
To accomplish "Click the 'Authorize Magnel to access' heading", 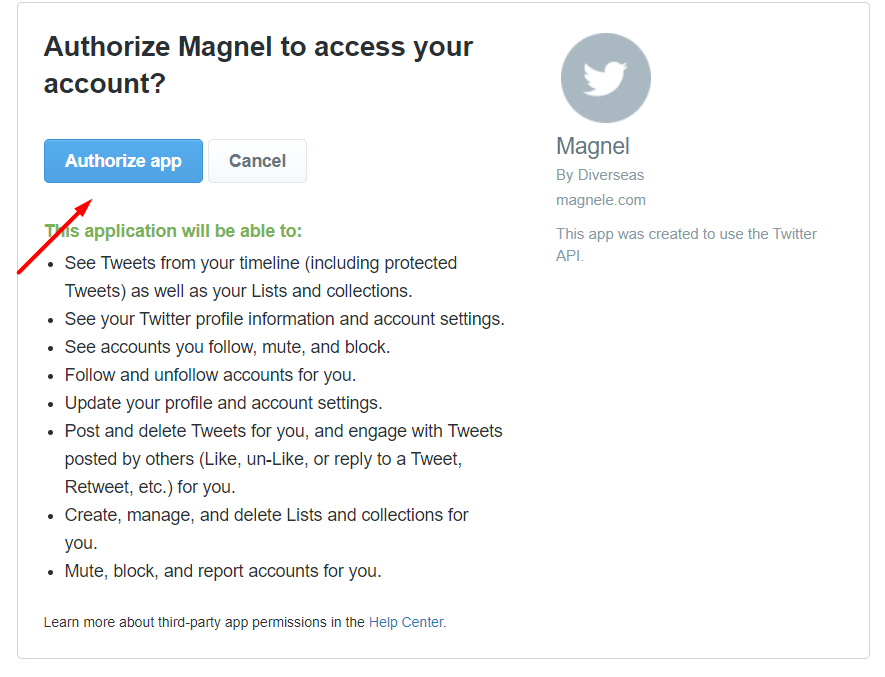I will pos(258,65).
